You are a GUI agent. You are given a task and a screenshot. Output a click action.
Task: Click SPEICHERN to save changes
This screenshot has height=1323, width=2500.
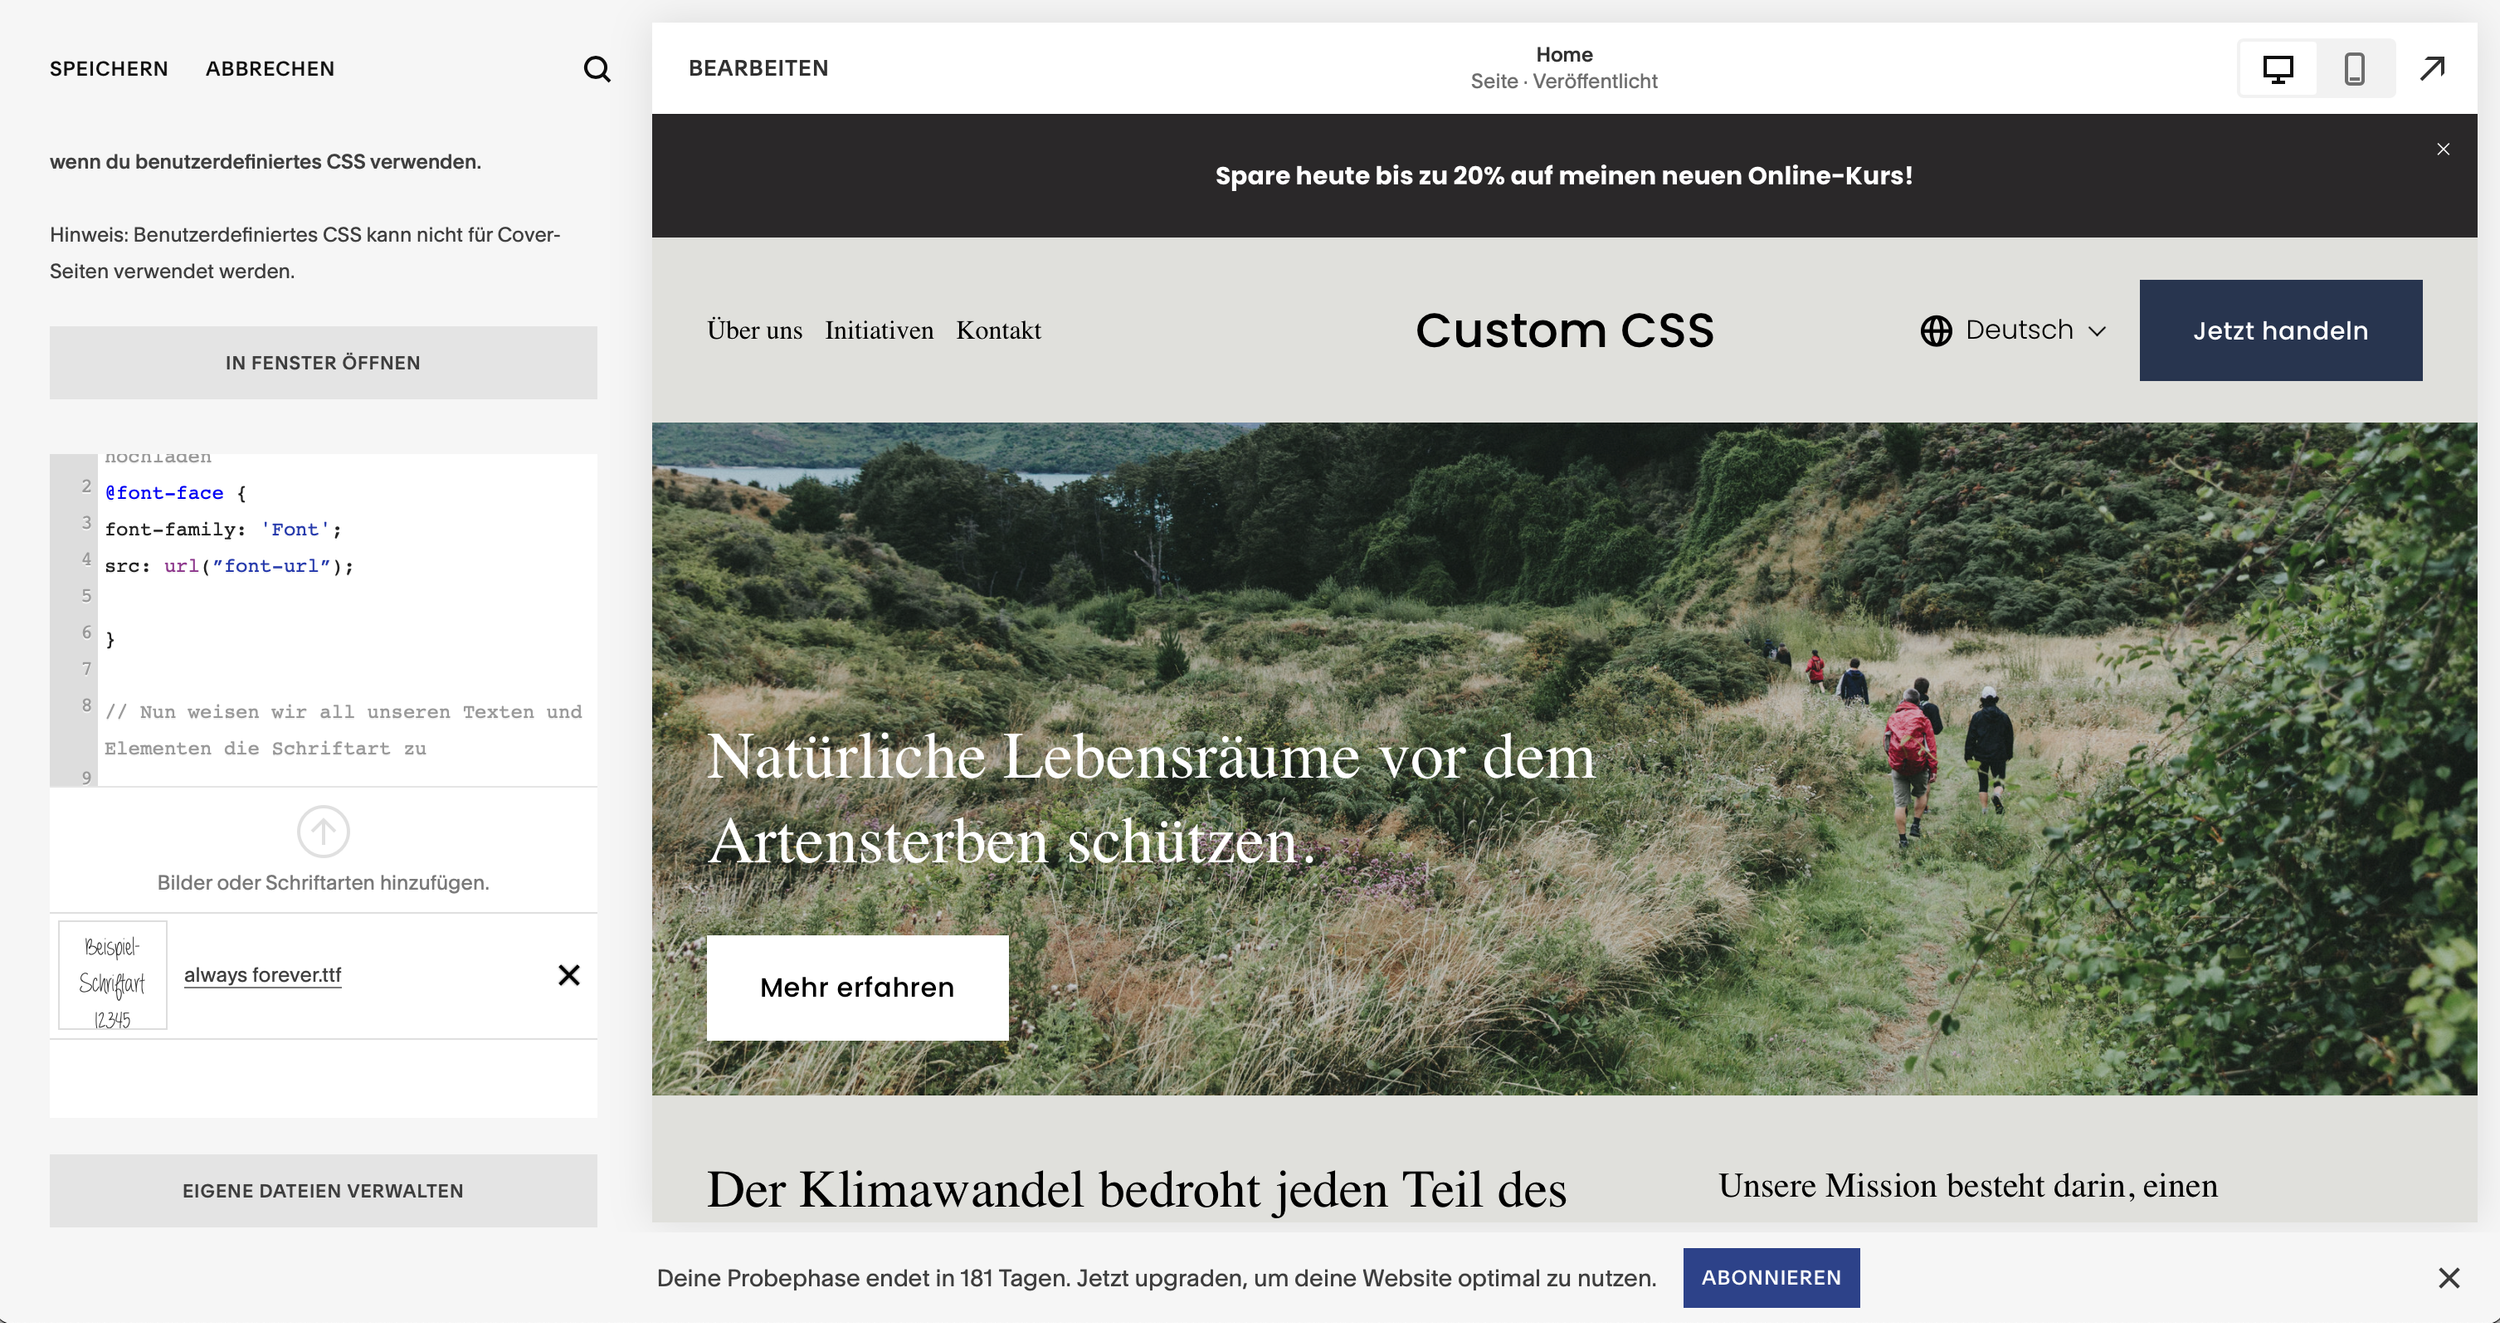(x=109, y=69)
